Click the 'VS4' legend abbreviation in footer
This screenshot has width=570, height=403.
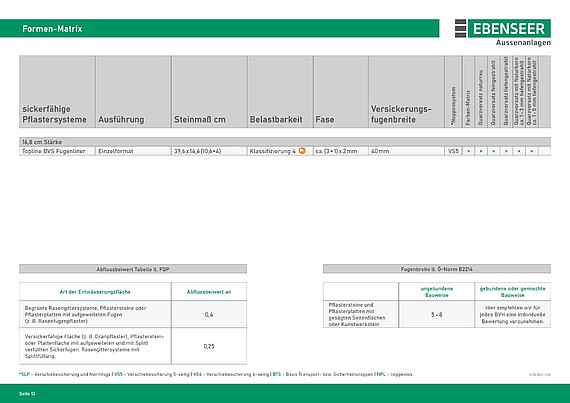coord(197,374)
